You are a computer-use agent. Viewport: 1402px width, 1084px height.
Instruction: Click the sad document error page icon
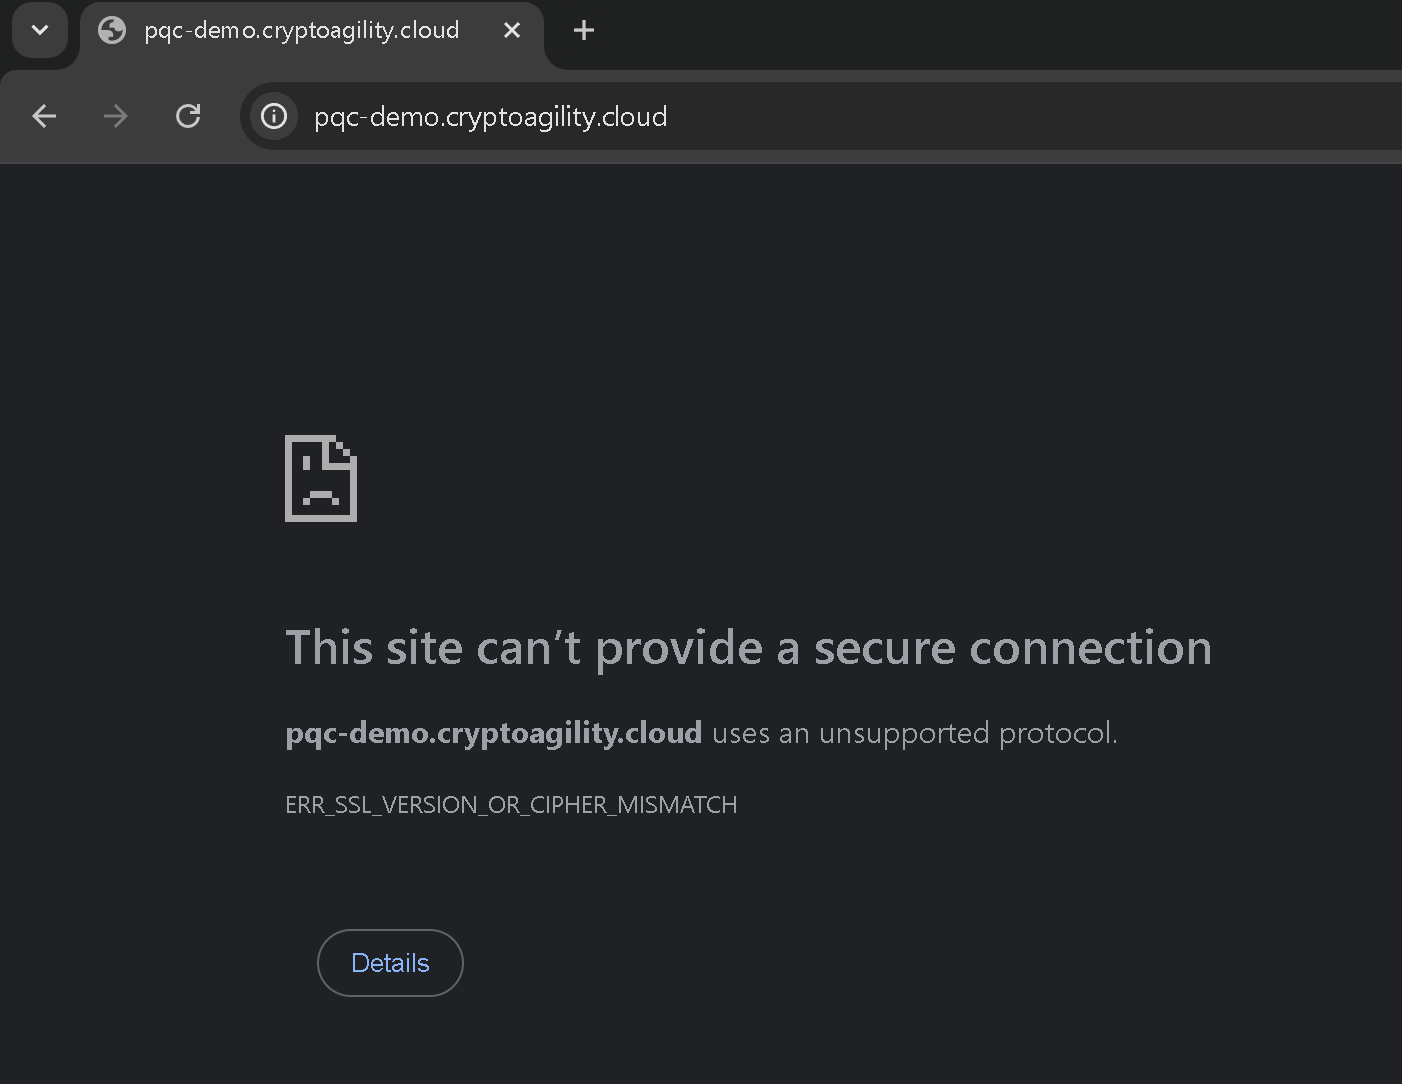pos(320,478)
